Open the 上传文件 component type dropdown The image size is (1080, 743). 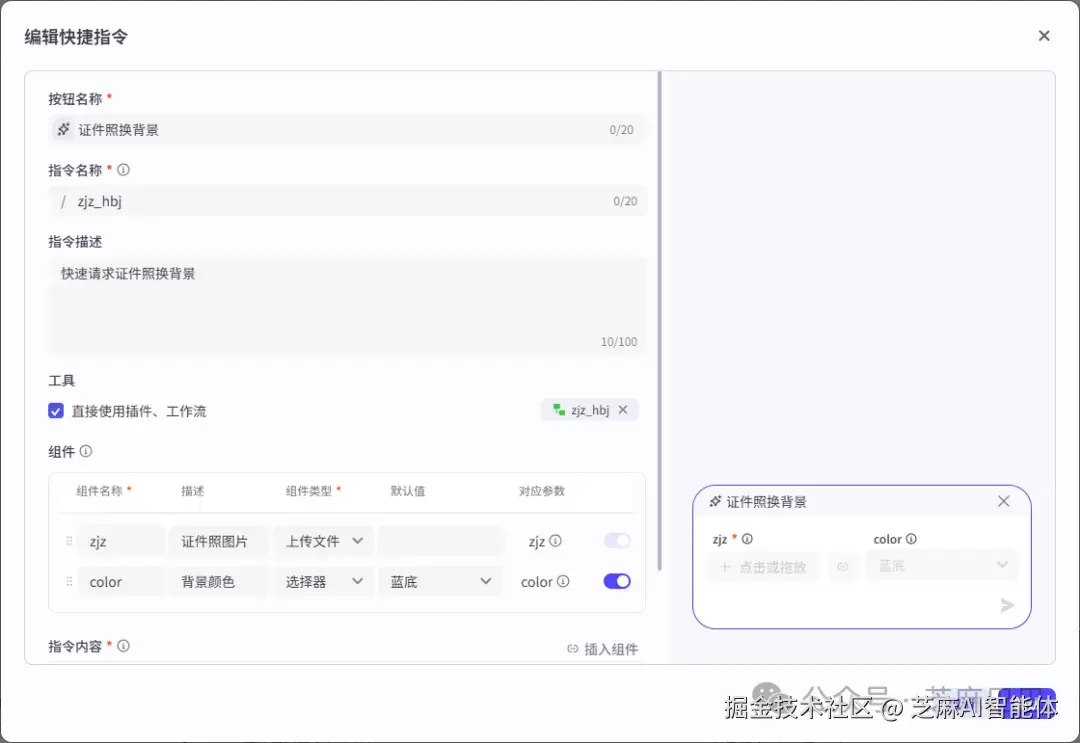[x=324, y=541]
